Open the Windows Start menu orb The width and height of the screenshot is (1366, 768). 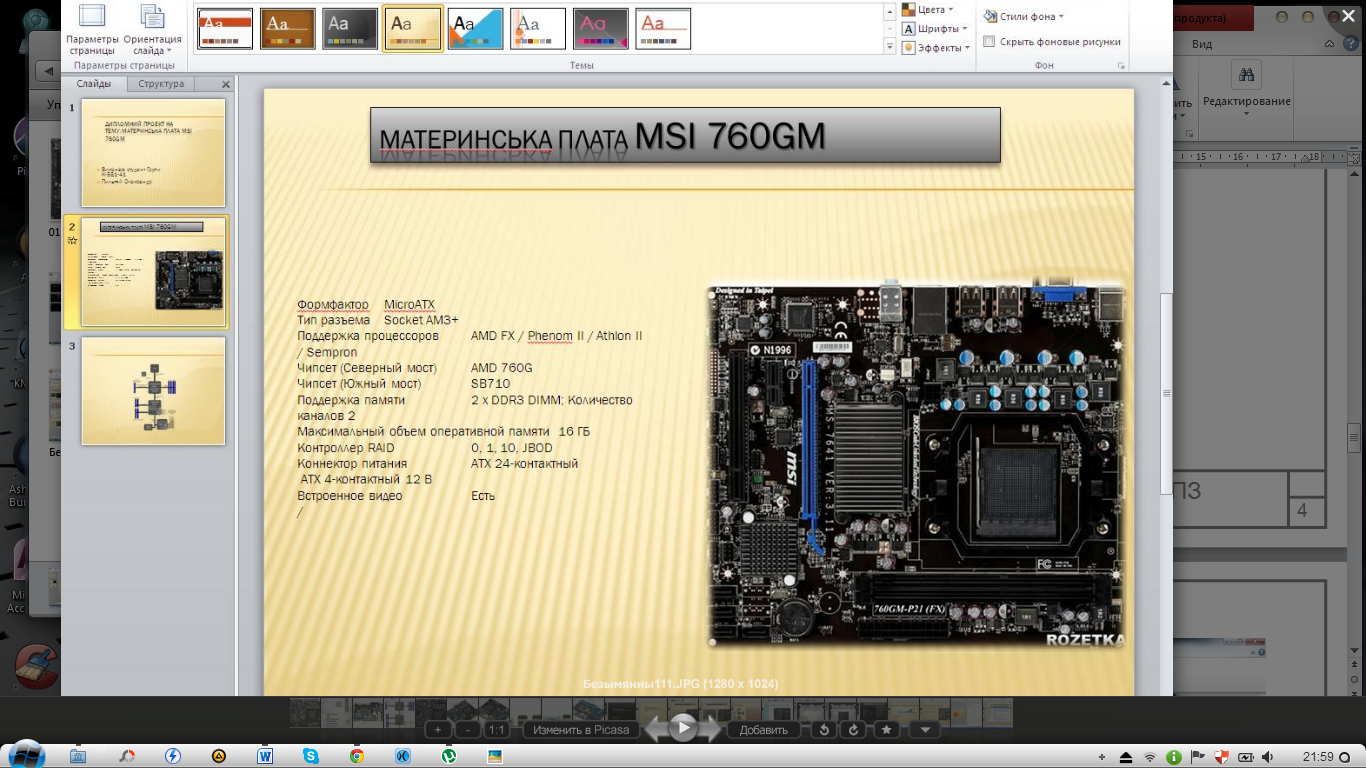point(27,755)
